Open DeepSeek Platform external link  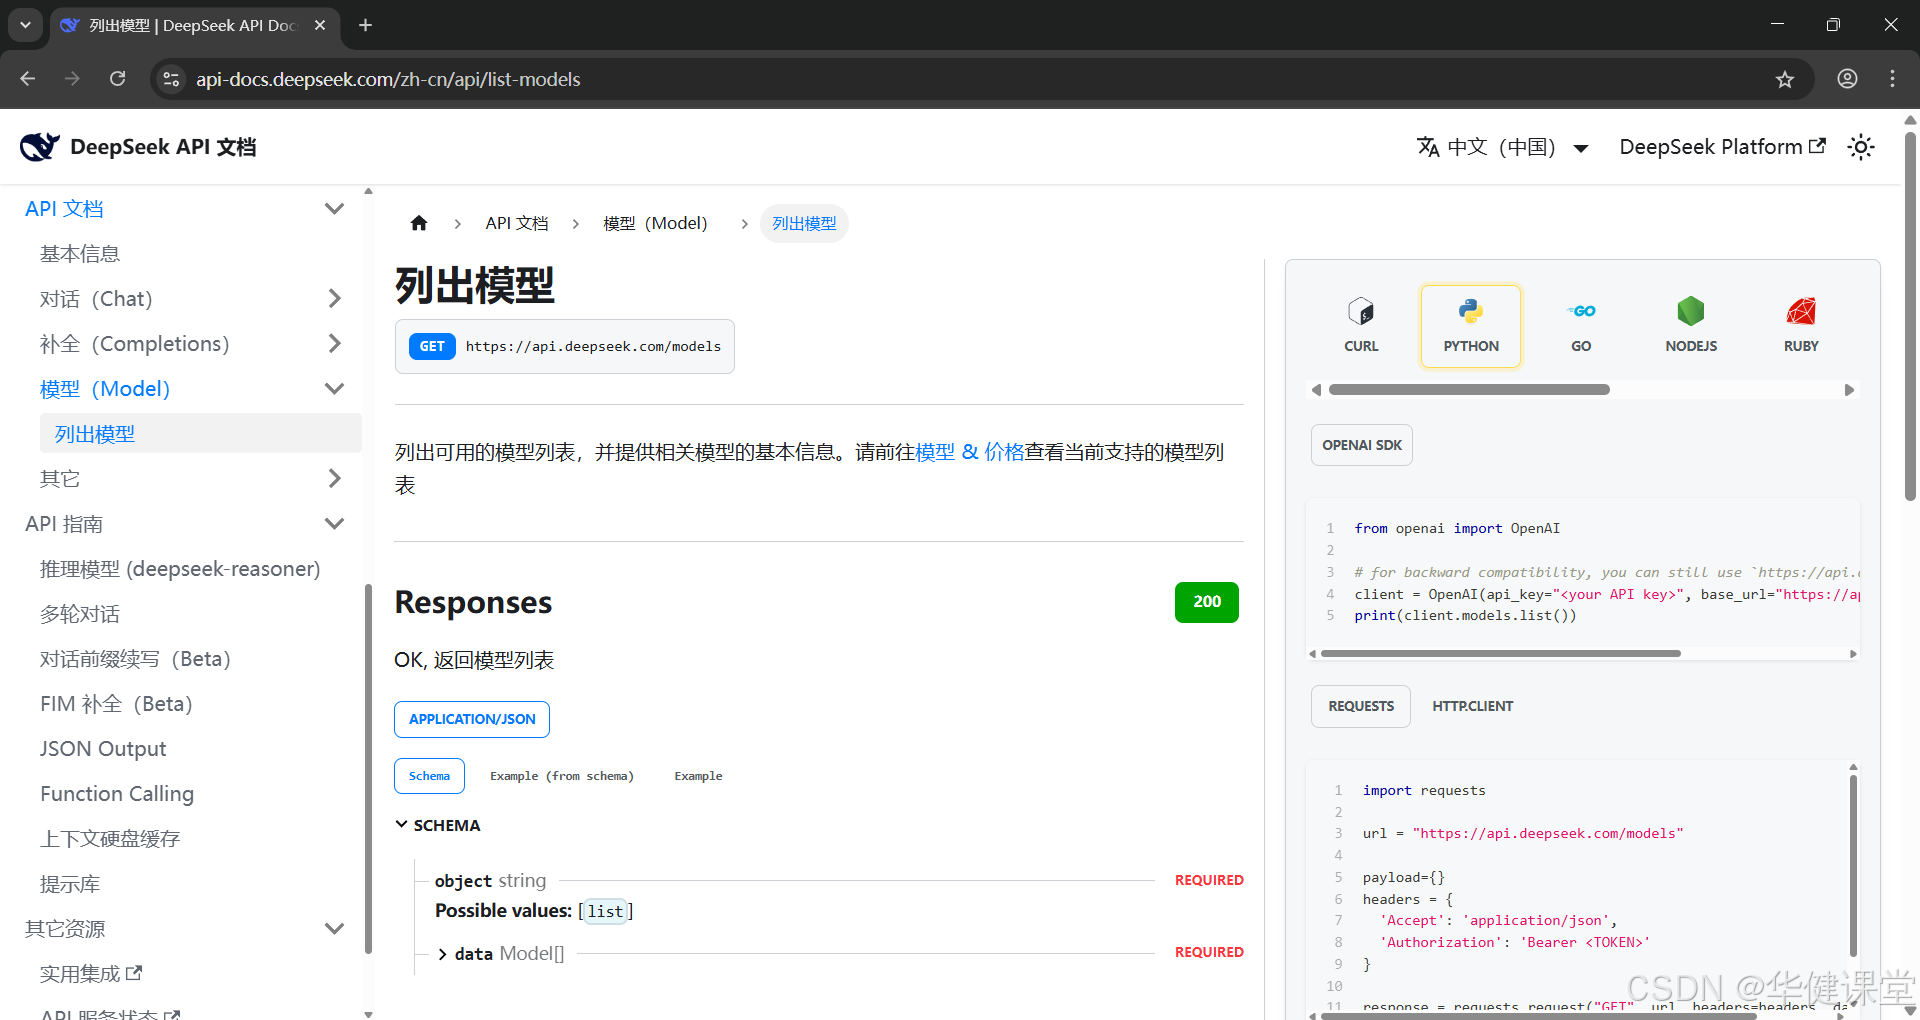[1722, 147]
